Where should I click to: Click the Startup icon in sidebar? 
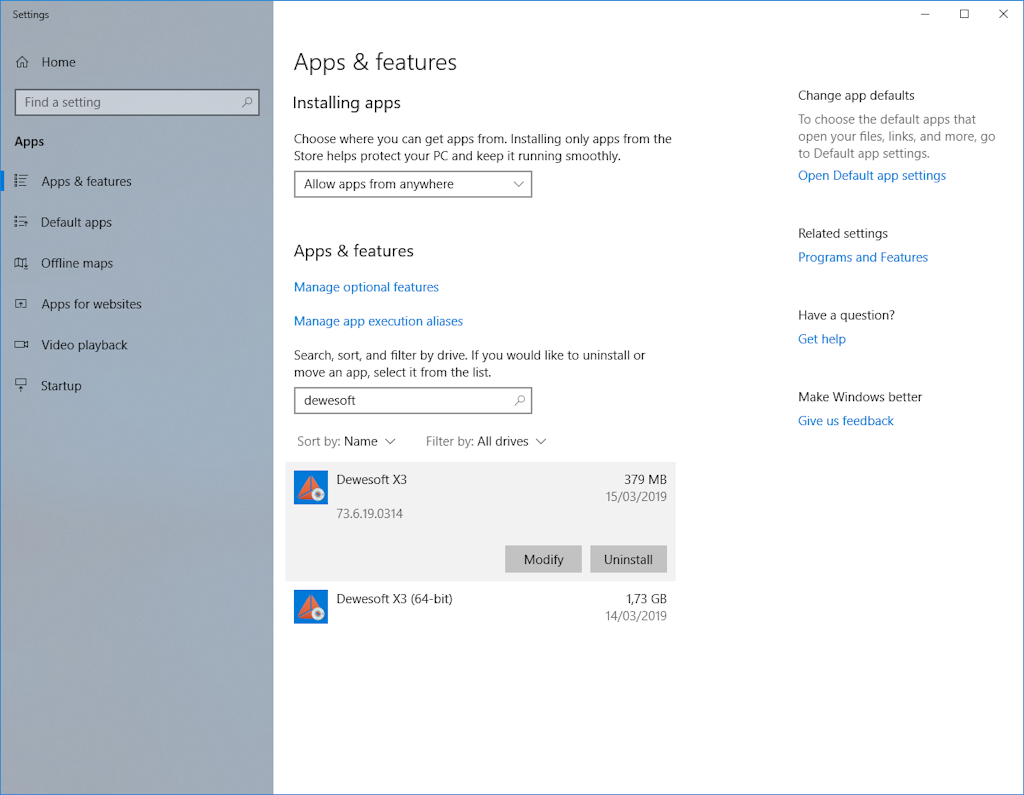tap(21, 385)
